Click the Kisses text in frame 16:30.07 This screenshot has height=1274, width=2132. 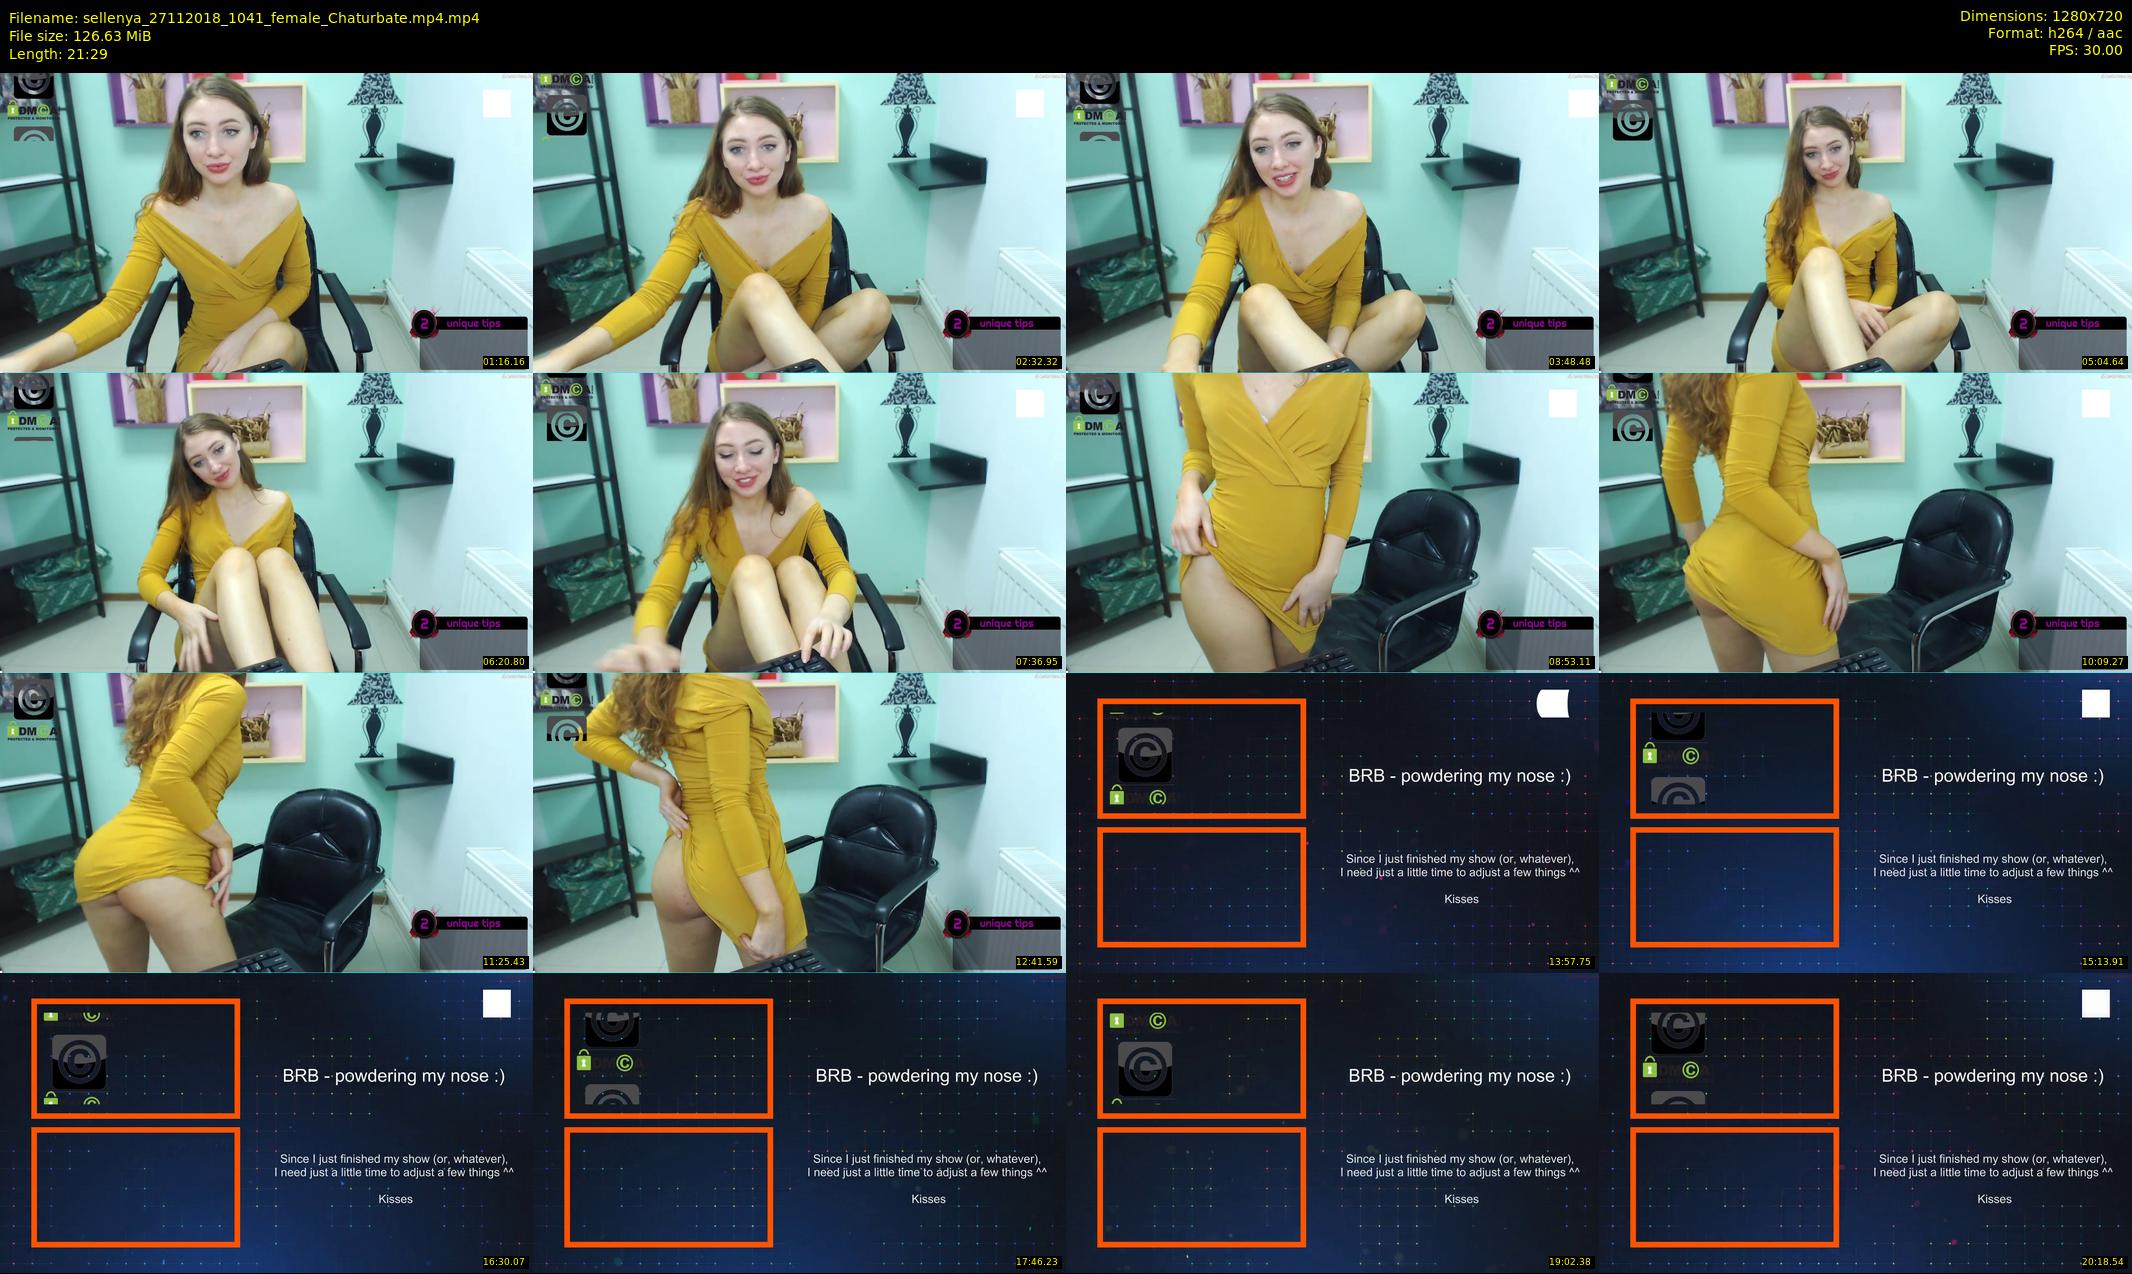coord(395,1199)
